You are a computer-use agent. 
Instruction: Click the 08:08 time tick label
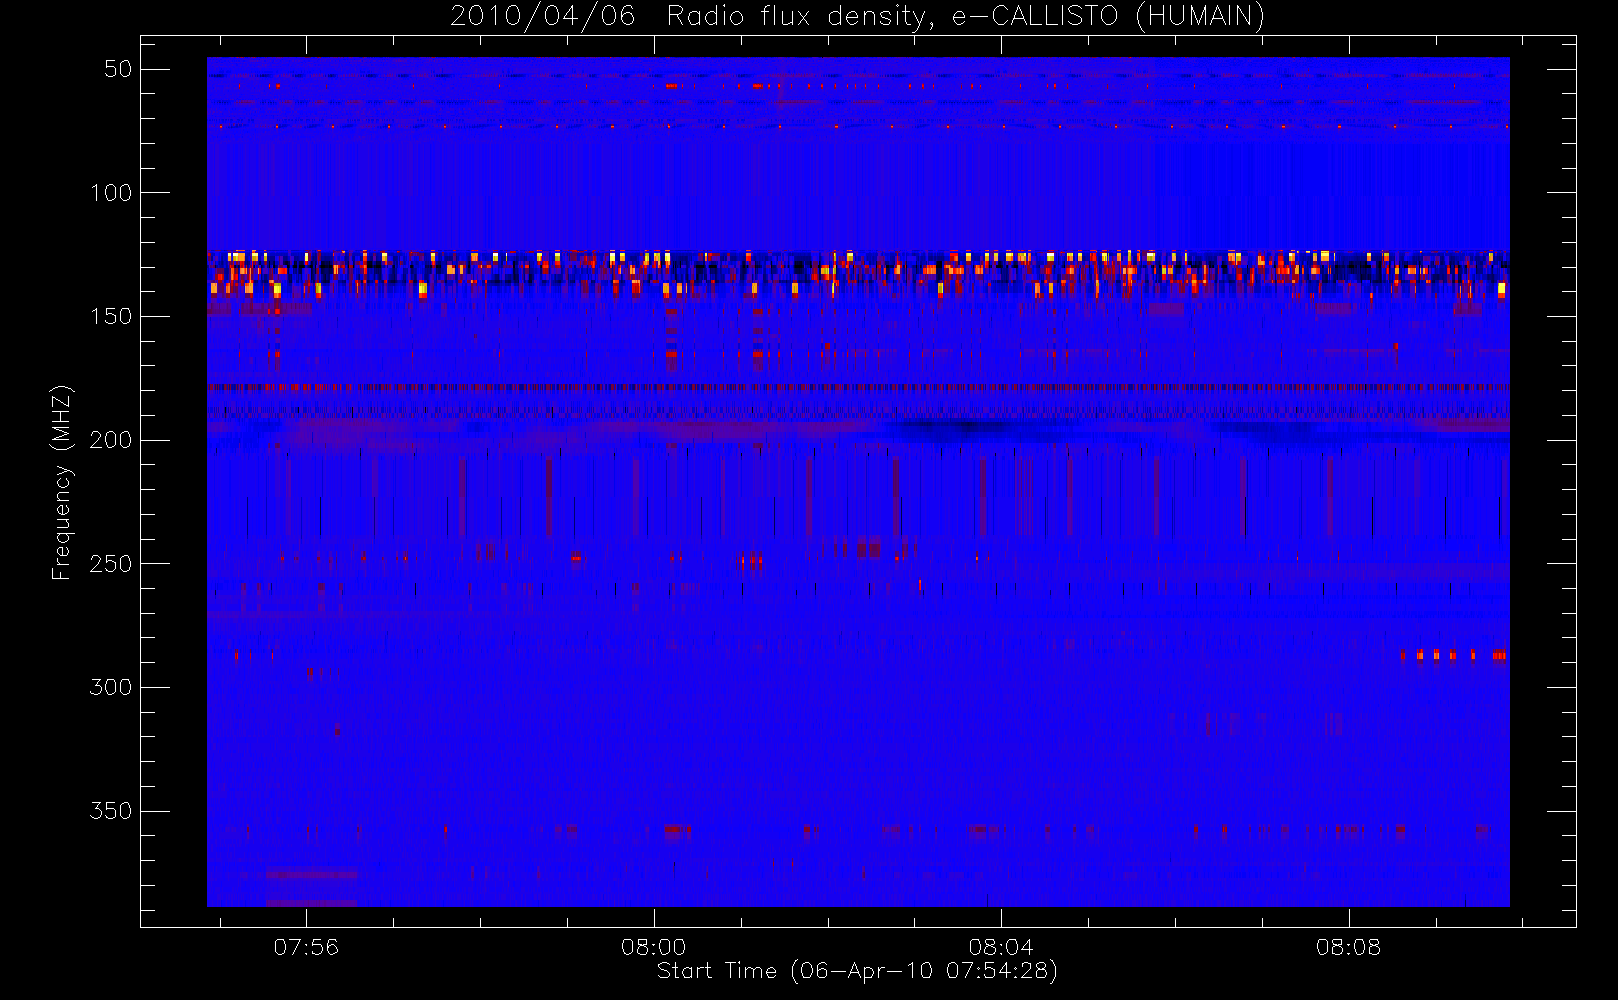pyautogui.click(x=1348, y=947)
